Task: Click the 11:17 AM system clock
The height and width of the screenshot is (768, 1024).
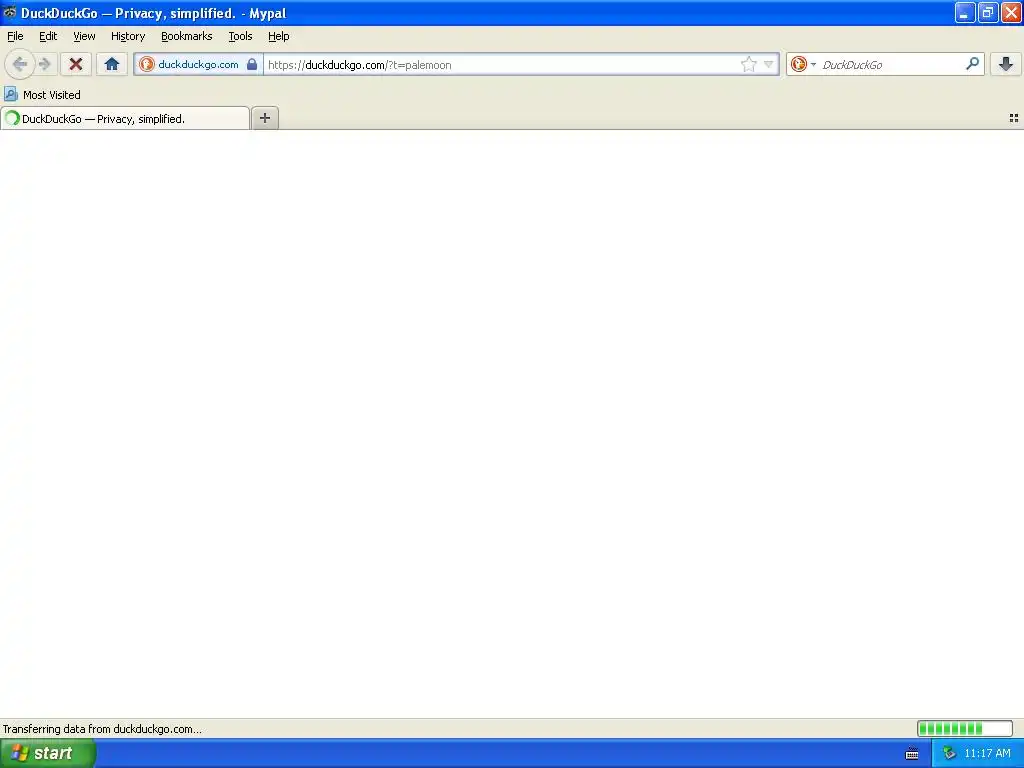Action: tap(987, 753)
